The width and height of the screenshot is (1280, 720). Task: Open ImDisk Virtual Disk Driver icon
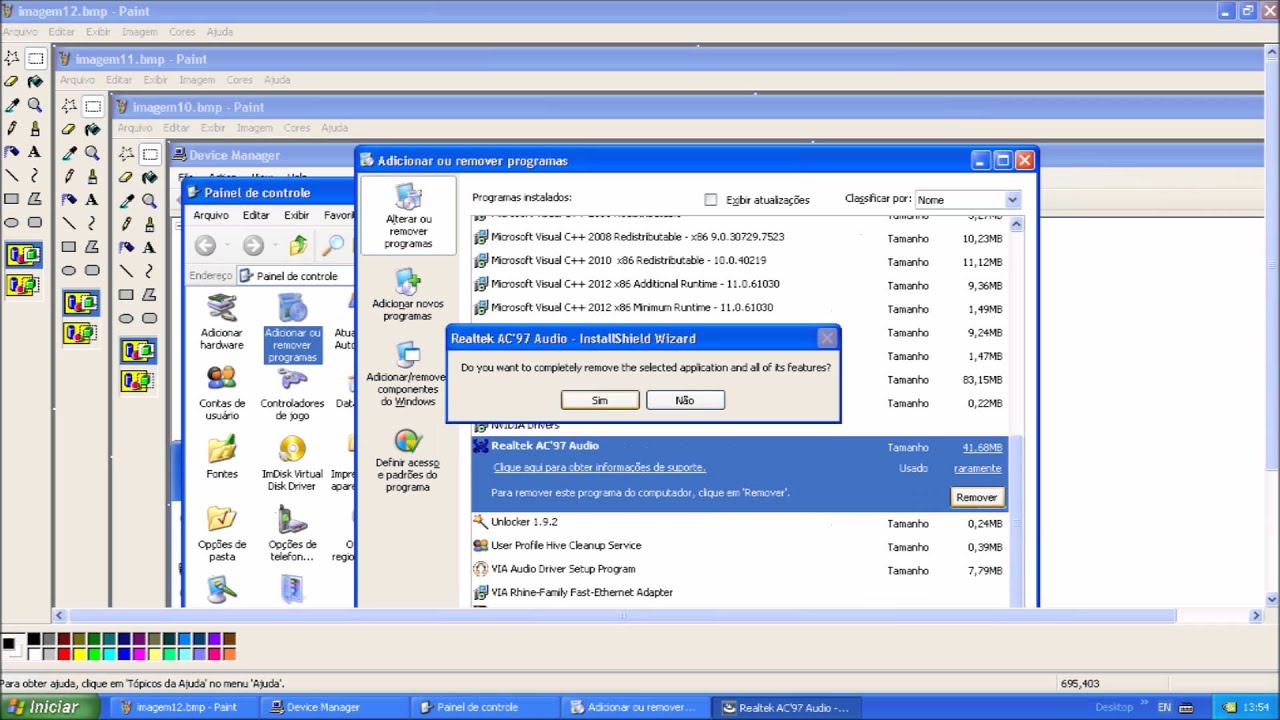tap(292, 464)
